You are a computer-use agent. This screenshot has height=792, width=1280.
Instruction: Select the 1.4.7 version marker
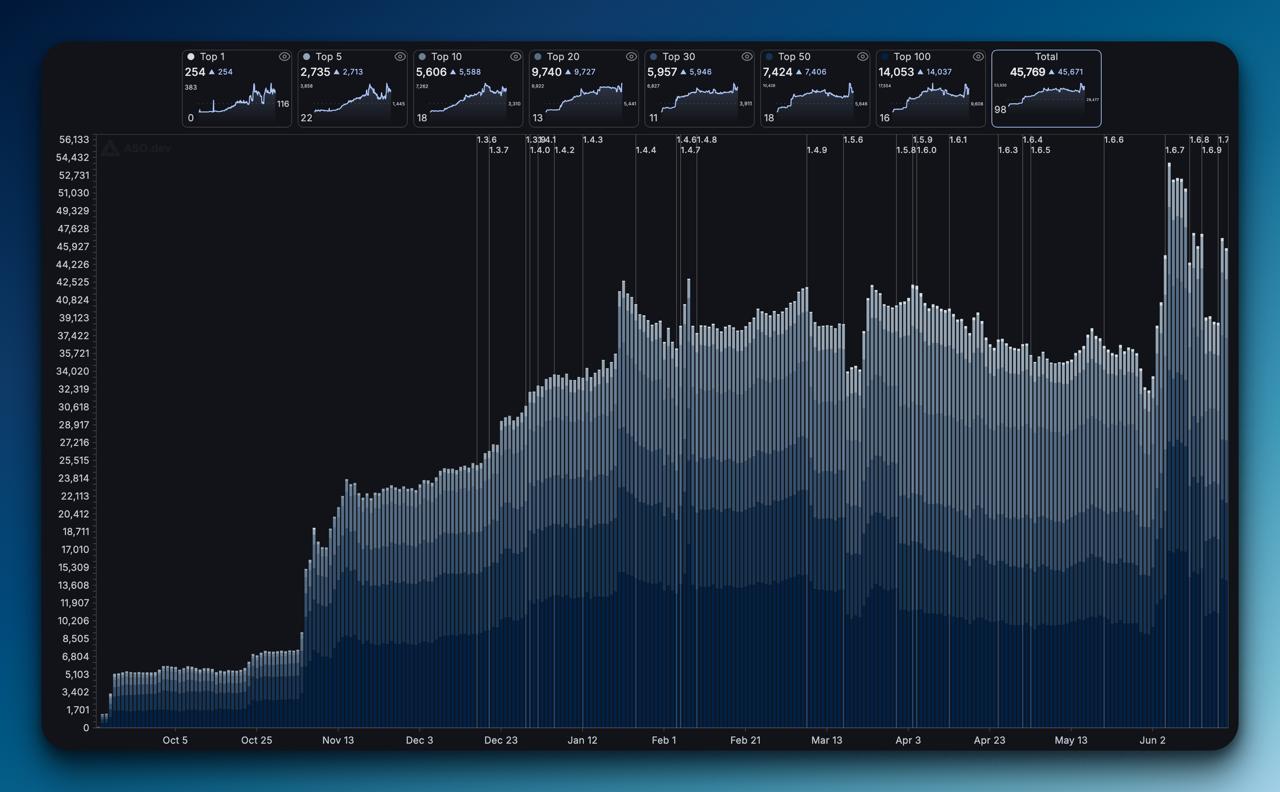tap(690, 150)
